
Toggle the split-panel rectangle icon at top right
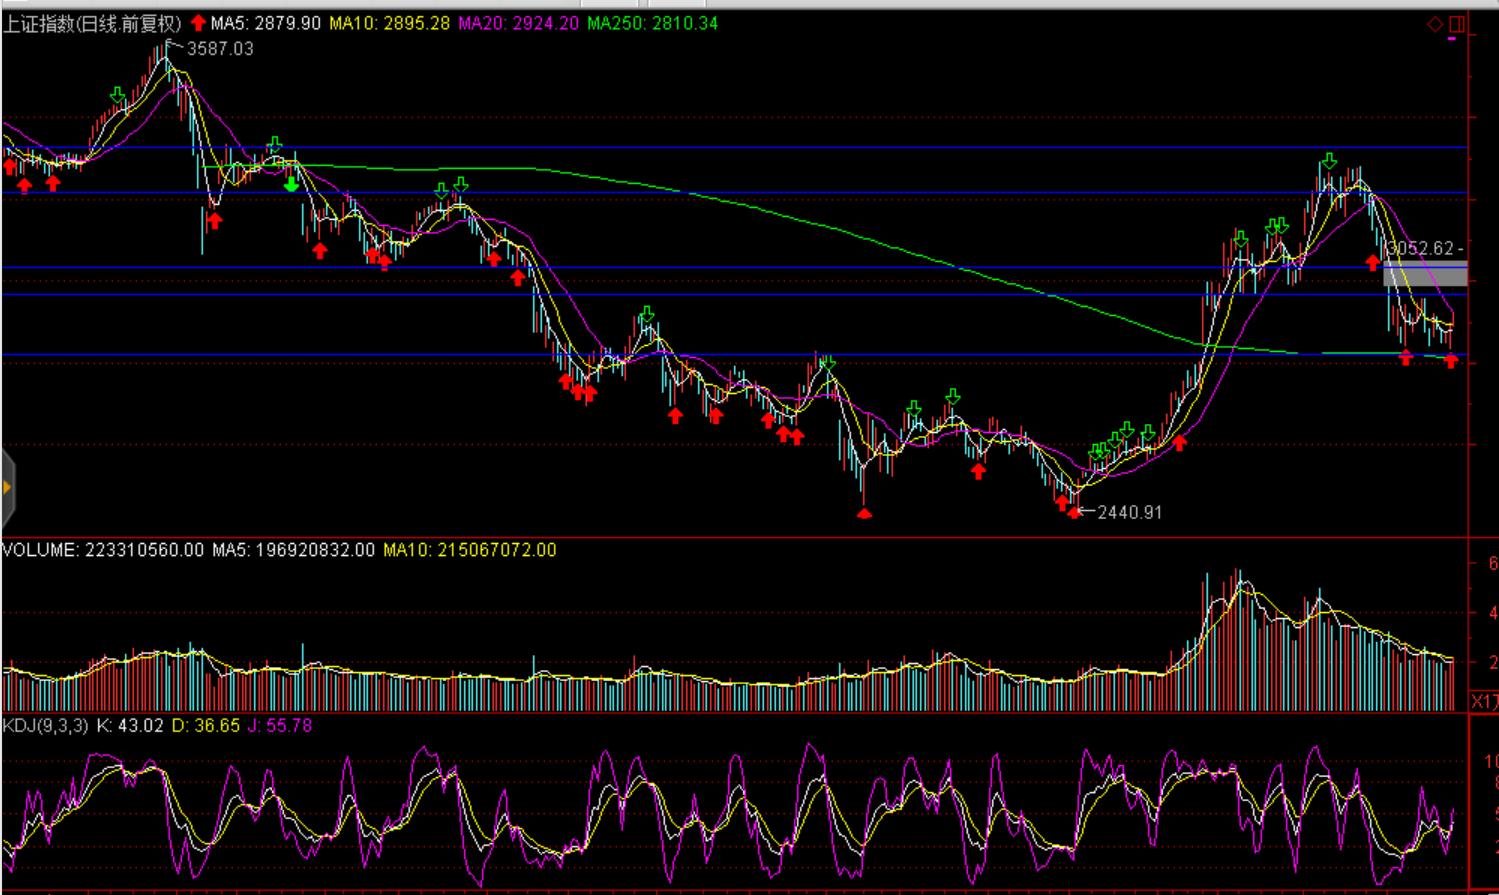pyautogui.click(x=1457, y=24)
